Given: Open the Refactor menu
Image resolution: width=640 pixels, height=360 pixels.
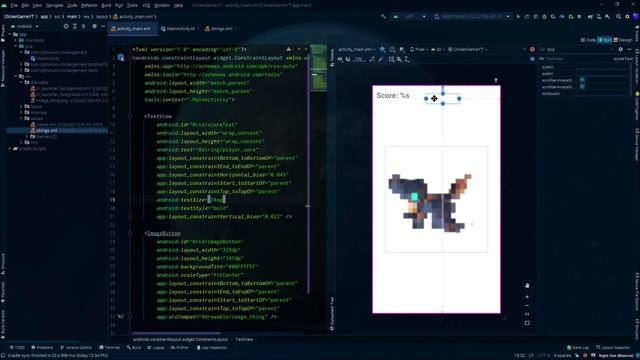Looking at the screenshot, I should [x=89, y=5].
